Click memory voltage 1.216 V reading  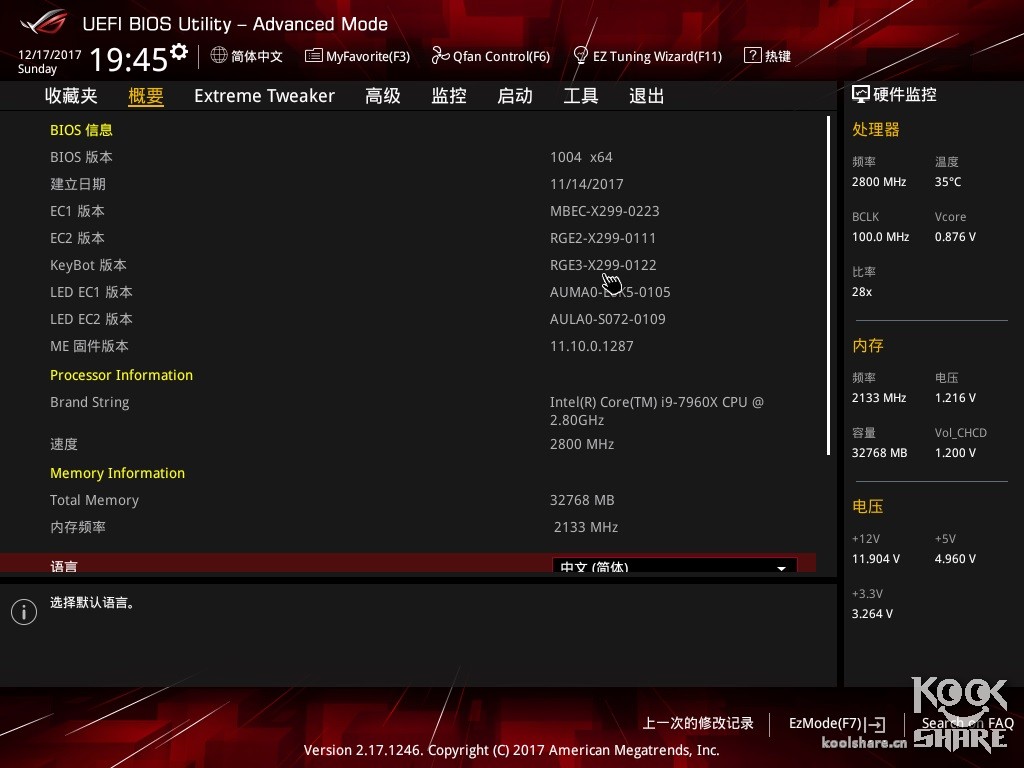pos(955,398)
